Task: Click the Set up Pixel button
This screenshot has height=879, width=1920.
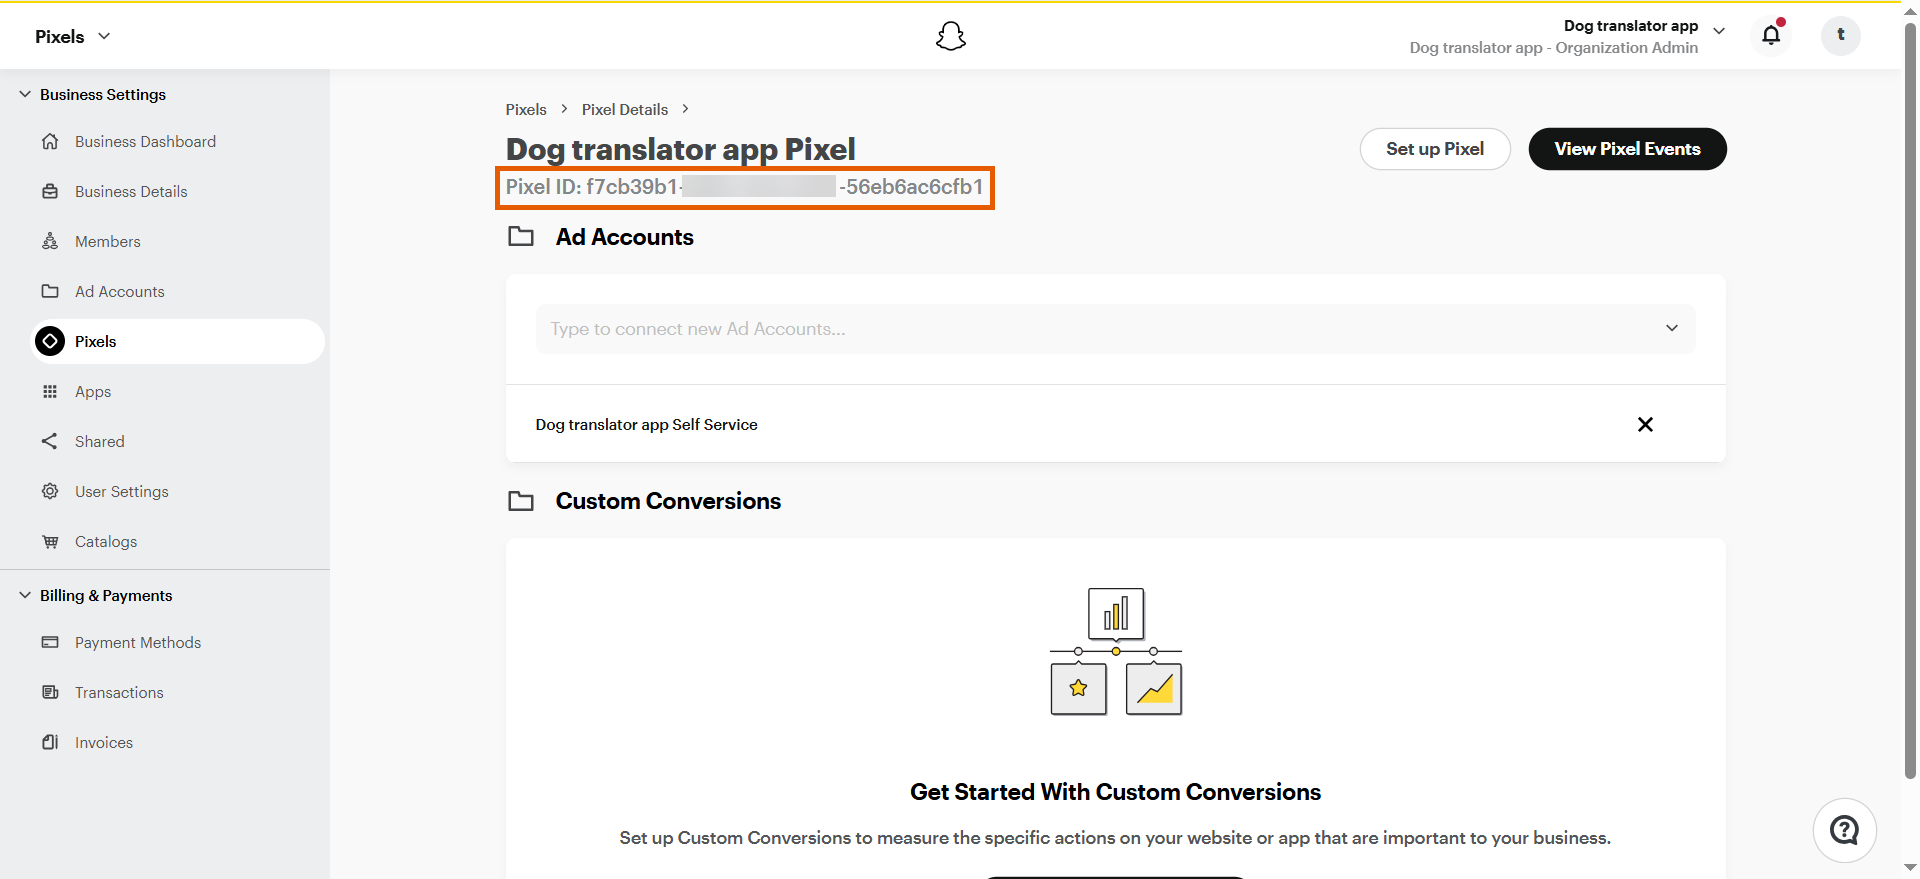Action: pos(1435,149)
